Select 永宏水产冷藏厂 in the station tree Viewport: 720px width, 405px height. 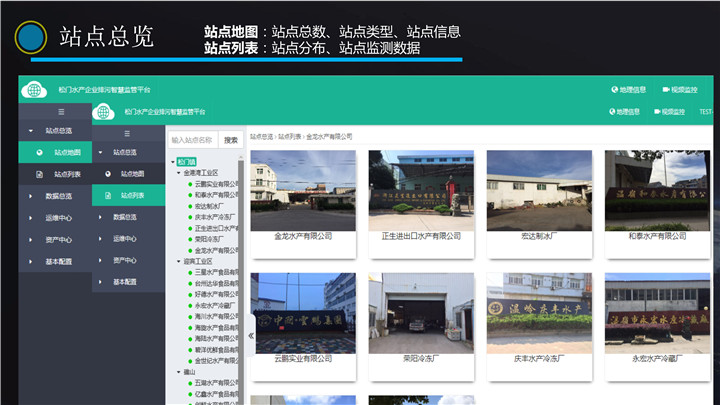(x=214, y=305)
